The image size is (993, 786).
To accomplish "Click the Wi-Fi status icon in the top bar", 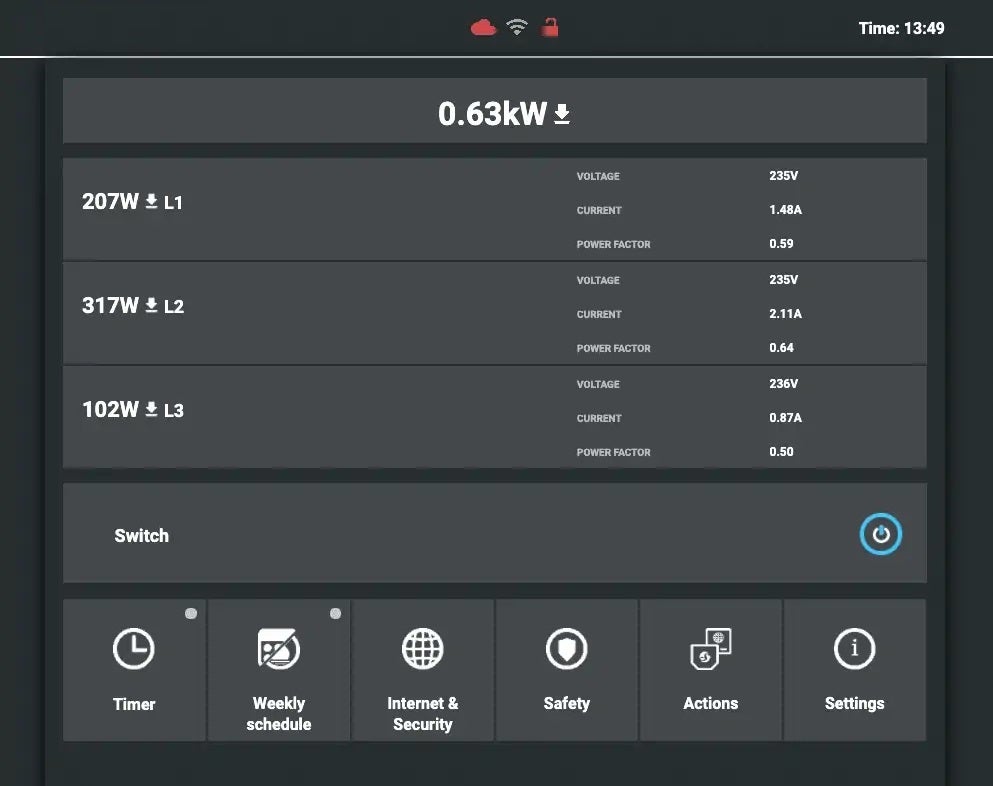I will pyautogui.click(x=517, y=27).
